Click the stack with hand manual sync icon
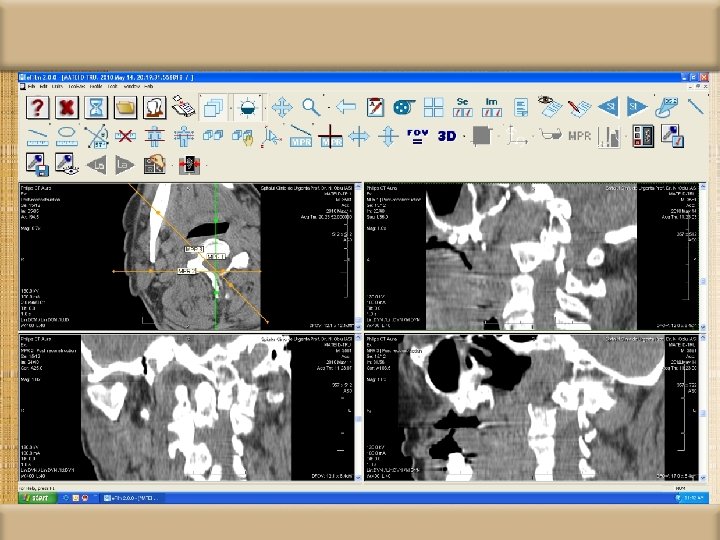 pyautogui.click(x=242, y=137)
